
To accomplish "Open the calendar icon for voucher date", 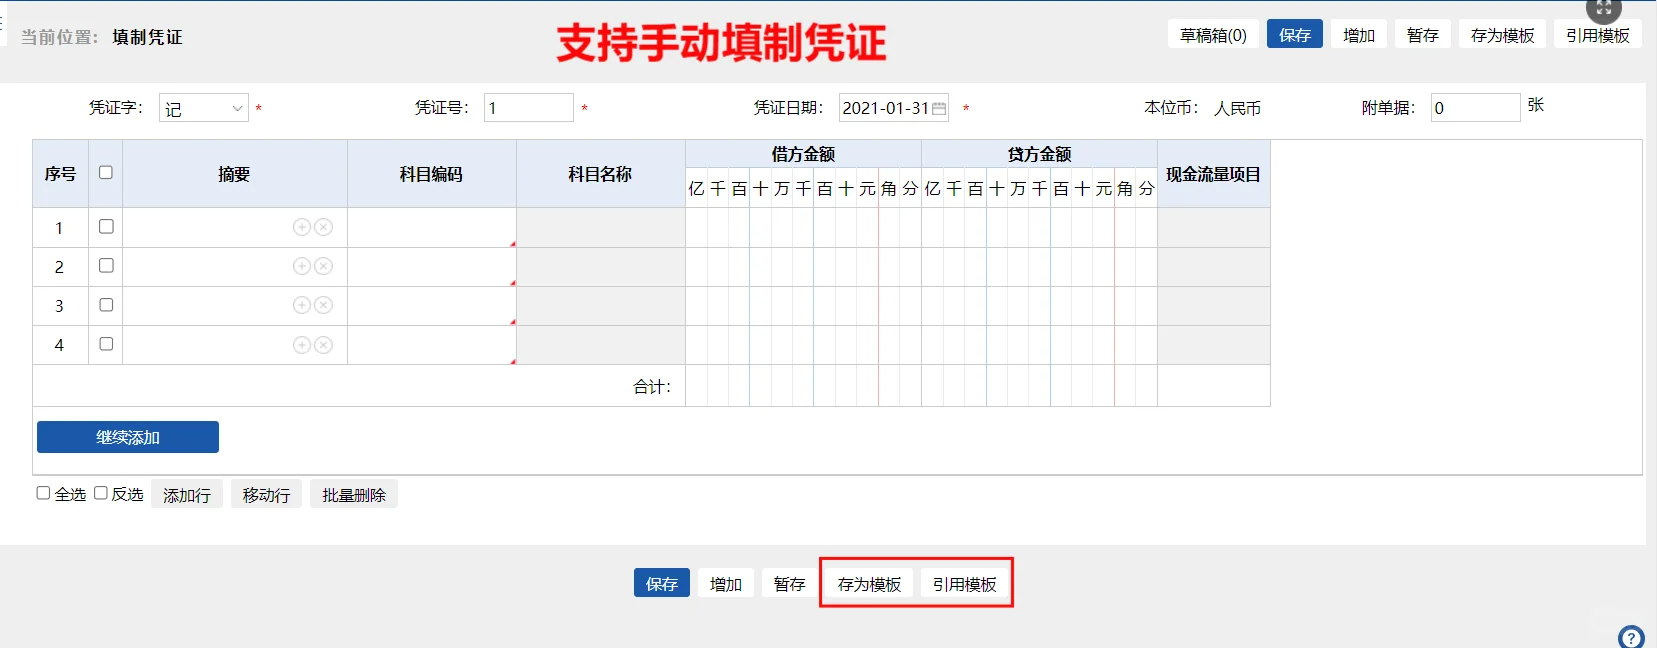I will tap(939, 109).
